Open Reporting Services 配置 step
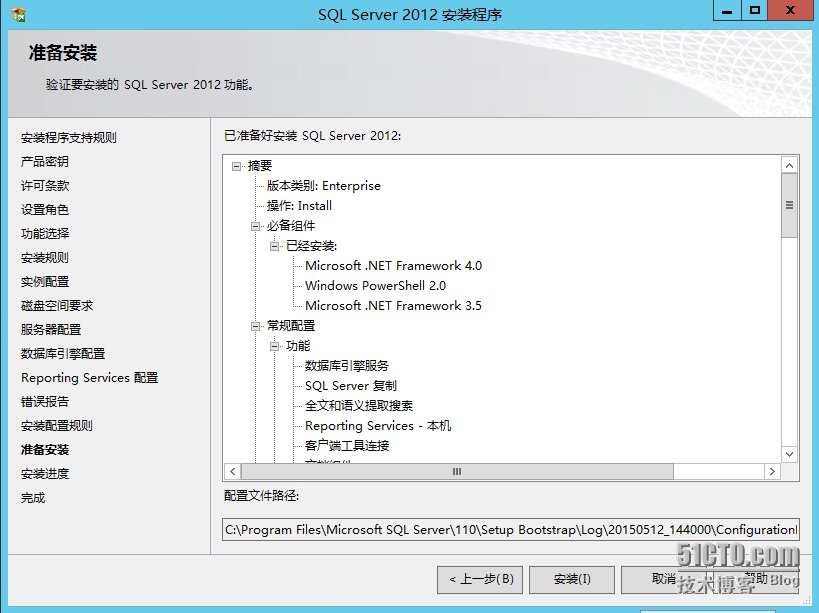The height and width of the screenshot is (613, 819). click(89, 378)
